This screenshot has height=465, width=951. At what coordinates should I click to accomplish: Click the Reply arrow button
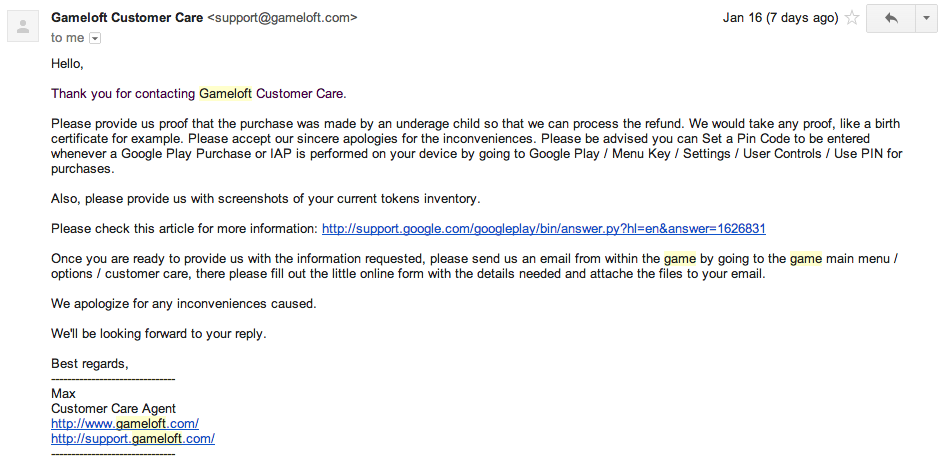(890, 18)
